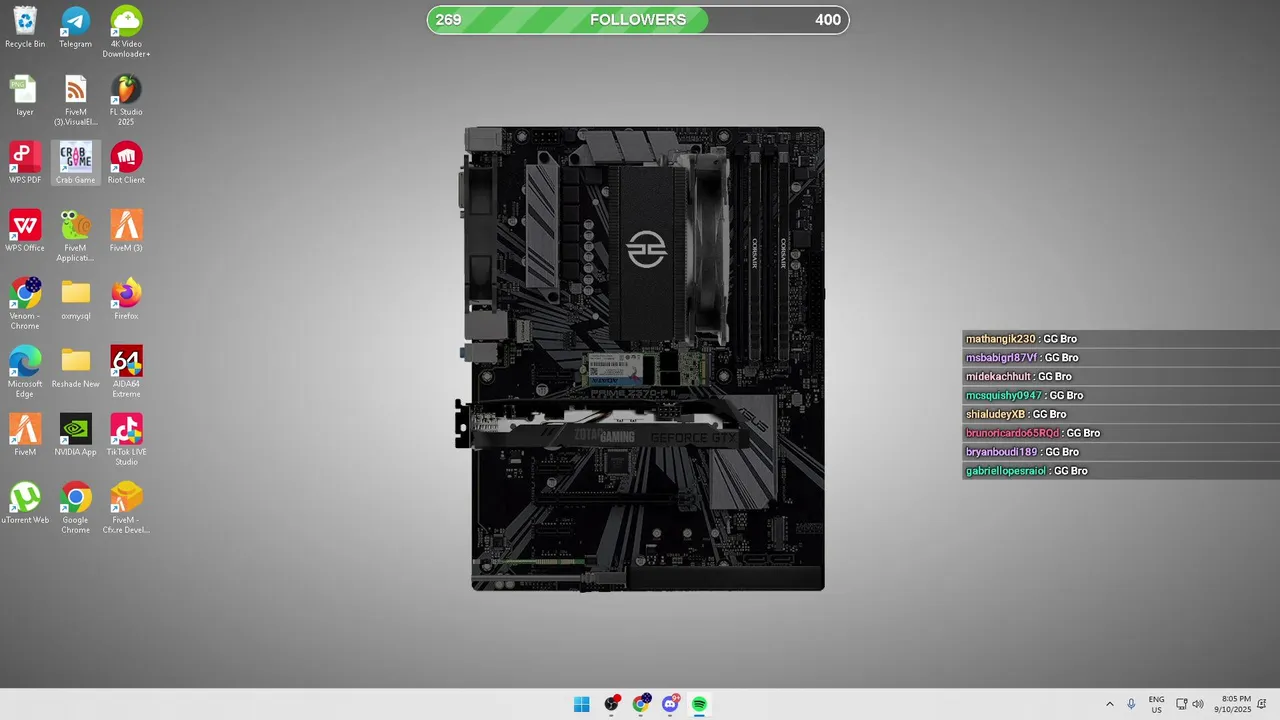Select the Telegram desktop shortcut

coord(76,28)
